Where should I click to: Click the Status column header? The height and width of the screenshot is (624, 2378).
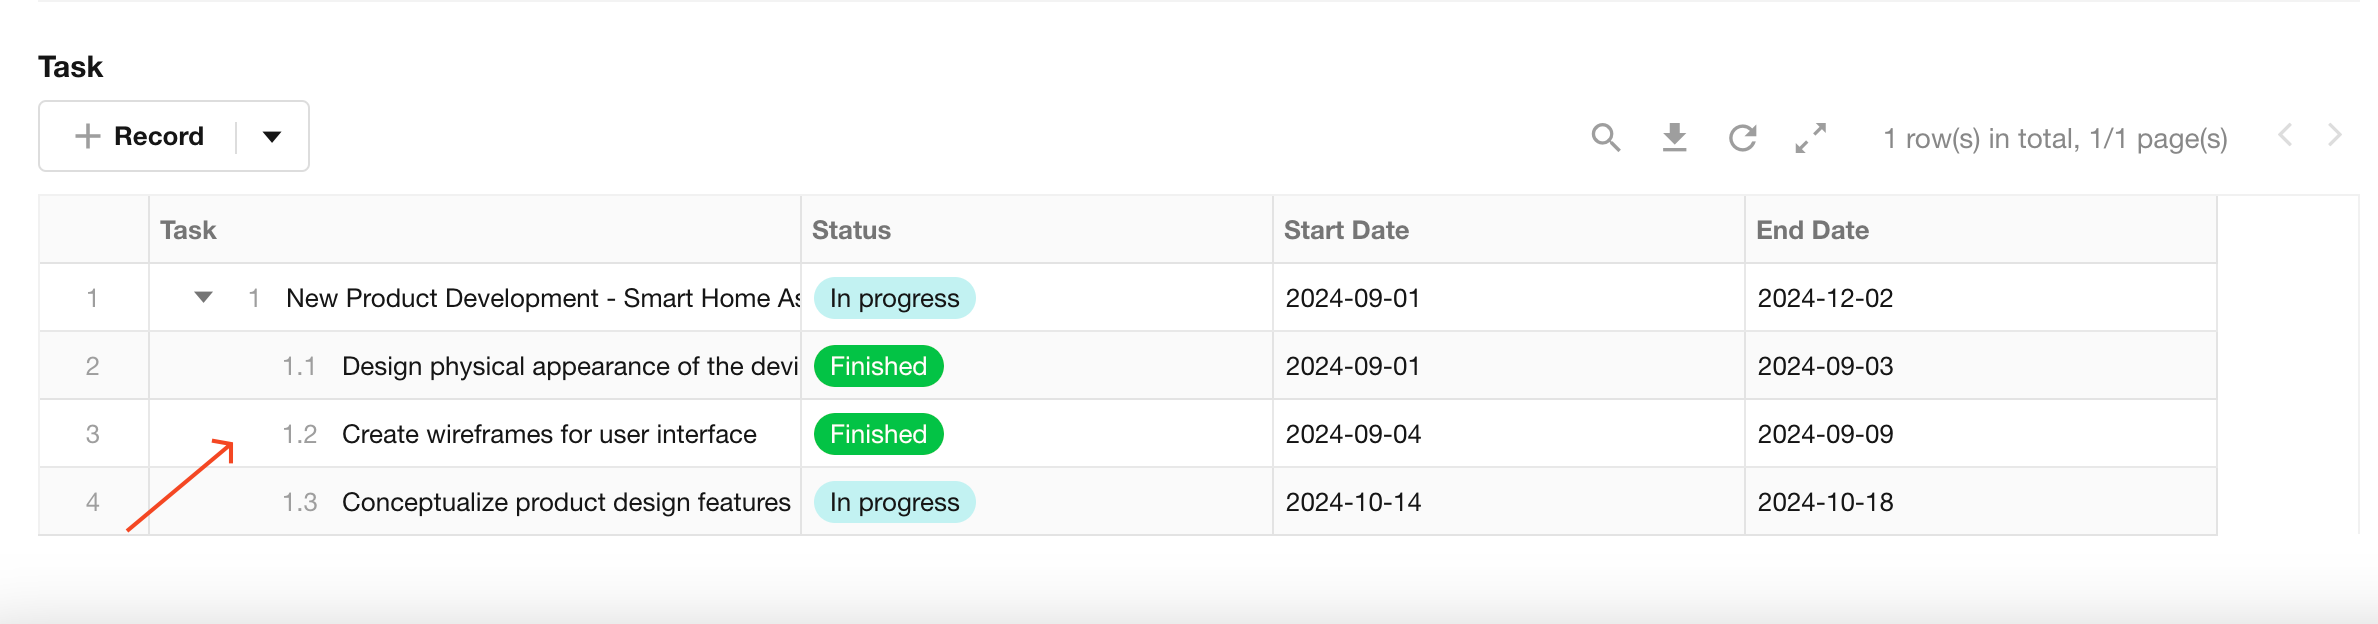click(851, 230)
